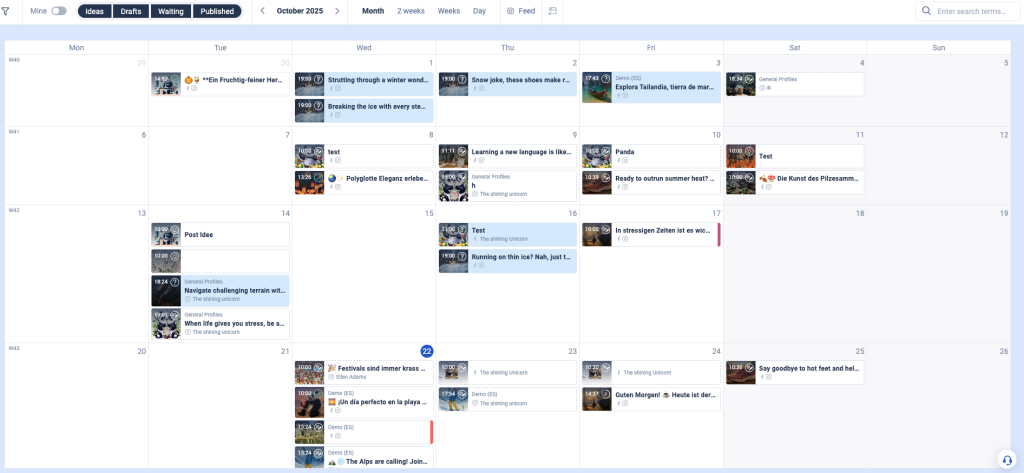Image resolution: width=1024 pixels, height=473 pixels.
Task: Open 'Ready to outrun summer heat?' post
Action: (651, 182)
